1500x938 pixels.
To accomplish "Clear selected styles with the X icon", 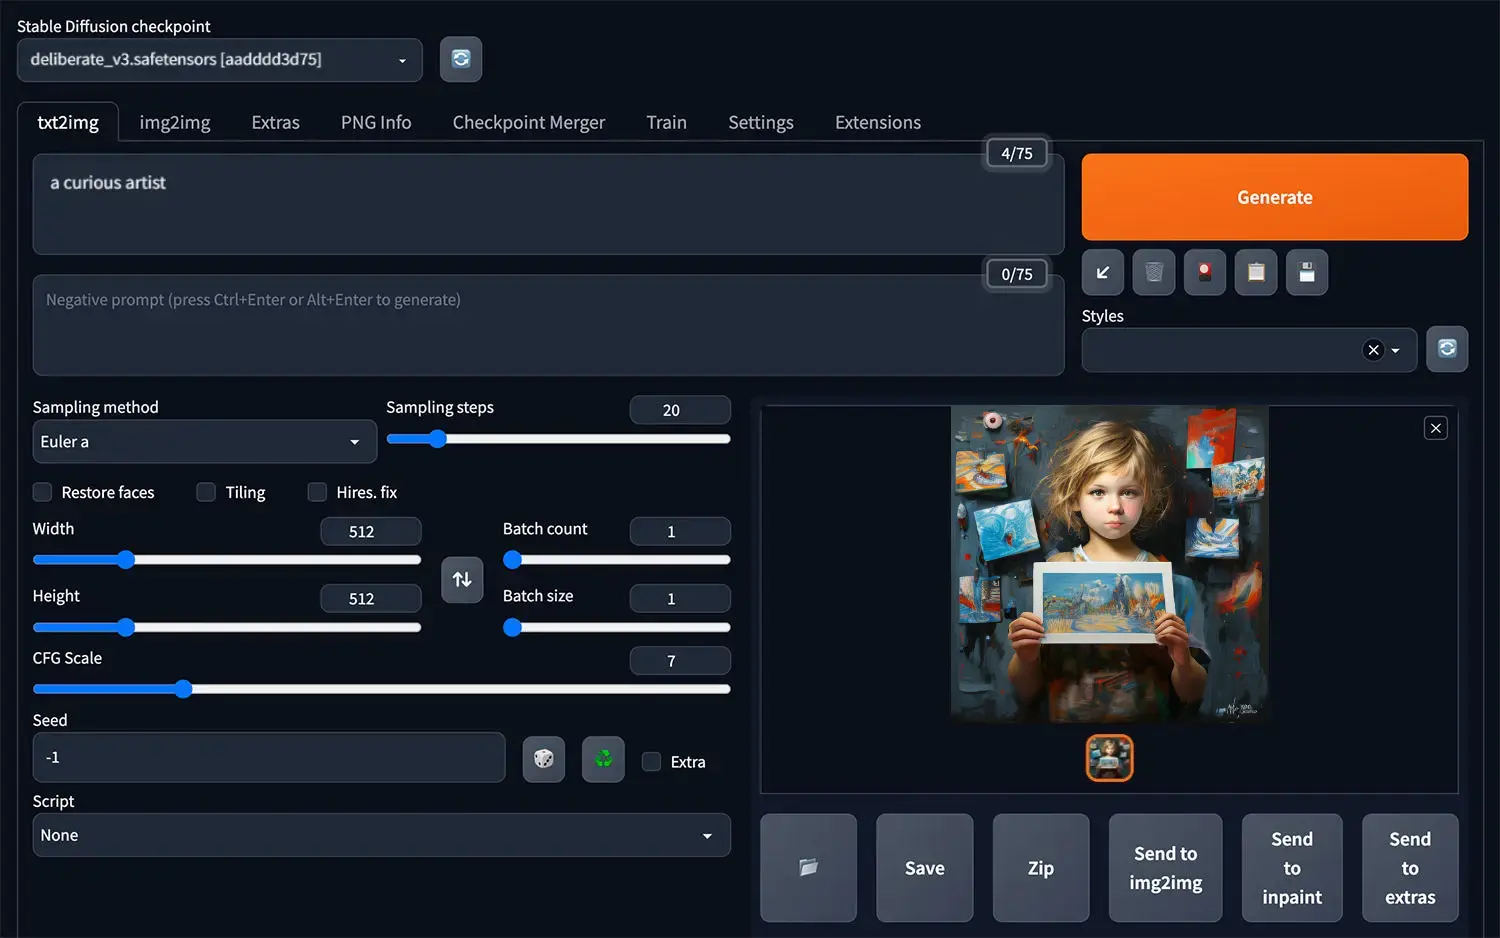I will coord(1374,350).
